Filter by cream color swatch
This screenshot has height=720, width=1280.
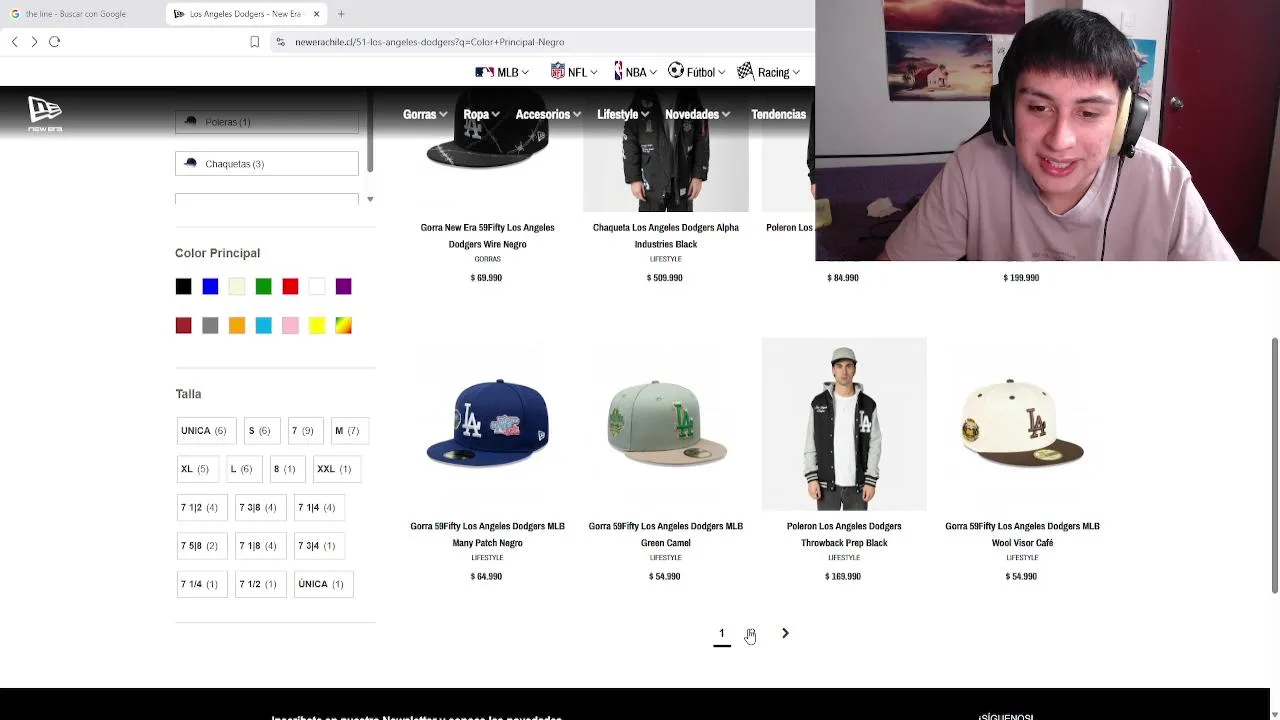click(x=237, y=287)
